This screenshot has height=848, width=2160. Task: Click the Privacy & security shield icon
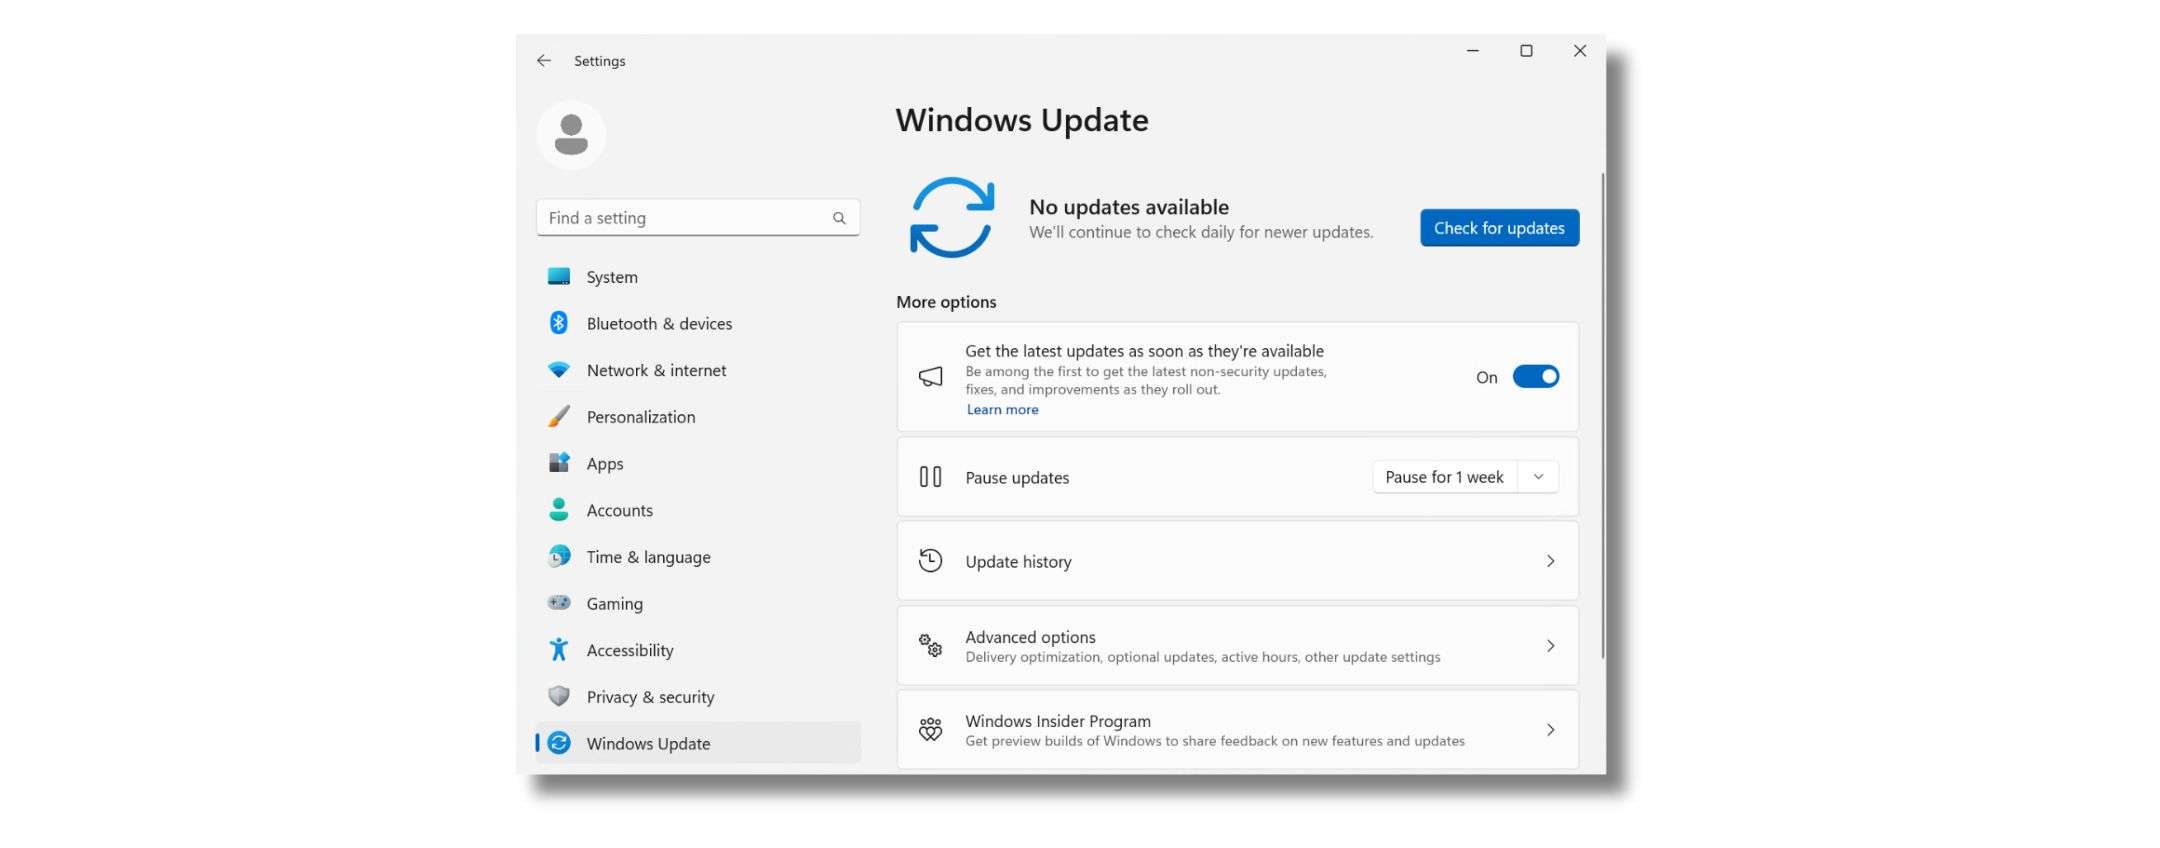(559, 696)
